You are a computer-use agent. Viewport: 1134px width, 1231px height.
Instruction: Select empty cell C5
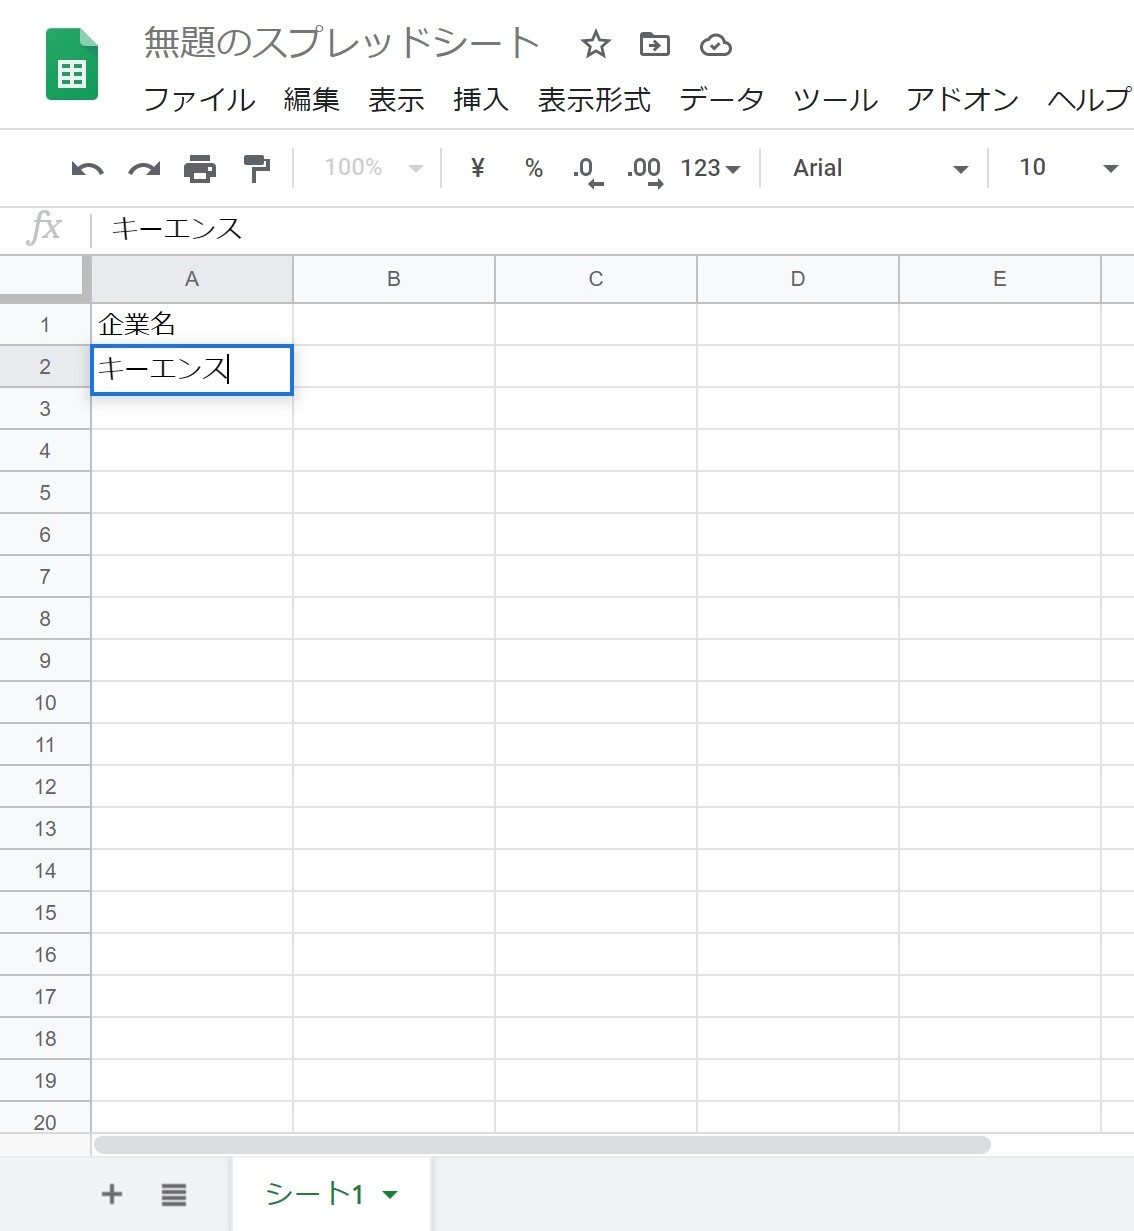[596, 492]
